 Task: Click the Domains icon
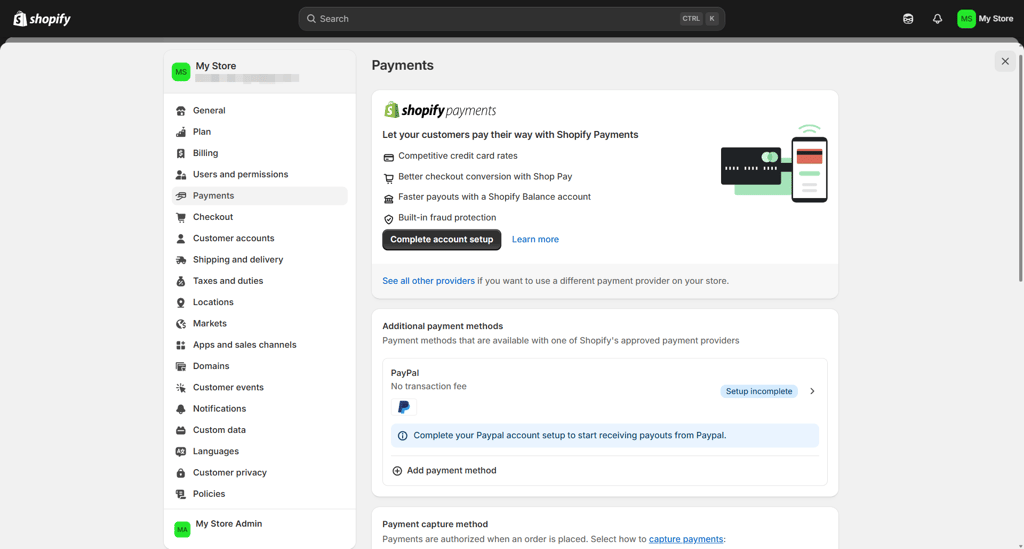tap(181, 366)
